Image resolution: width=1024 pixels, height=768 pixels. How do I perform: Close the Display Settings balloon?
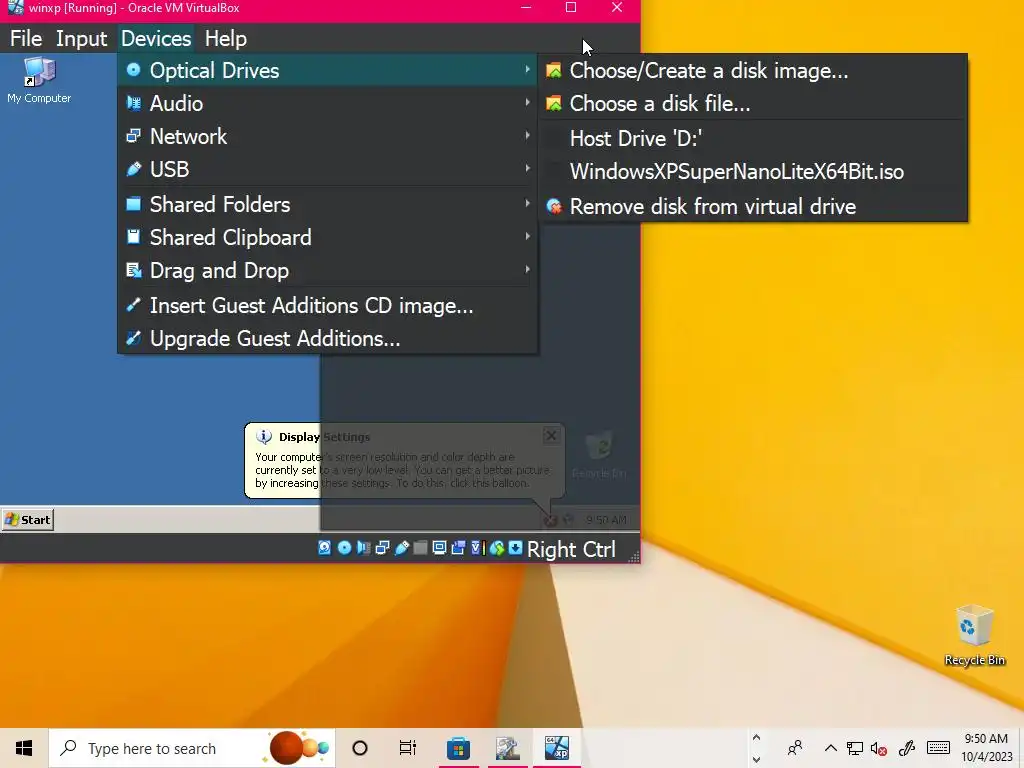coord(551,436)
